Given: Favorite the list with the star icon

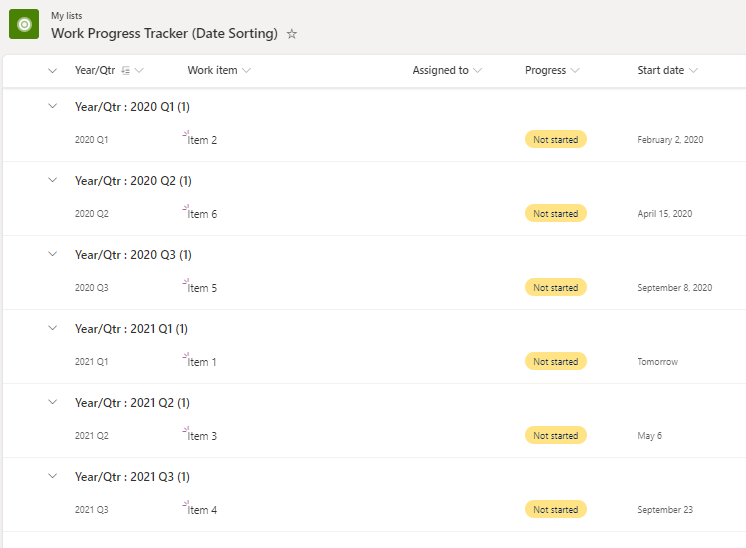Looking at the screenshot, I should [292, 34].
